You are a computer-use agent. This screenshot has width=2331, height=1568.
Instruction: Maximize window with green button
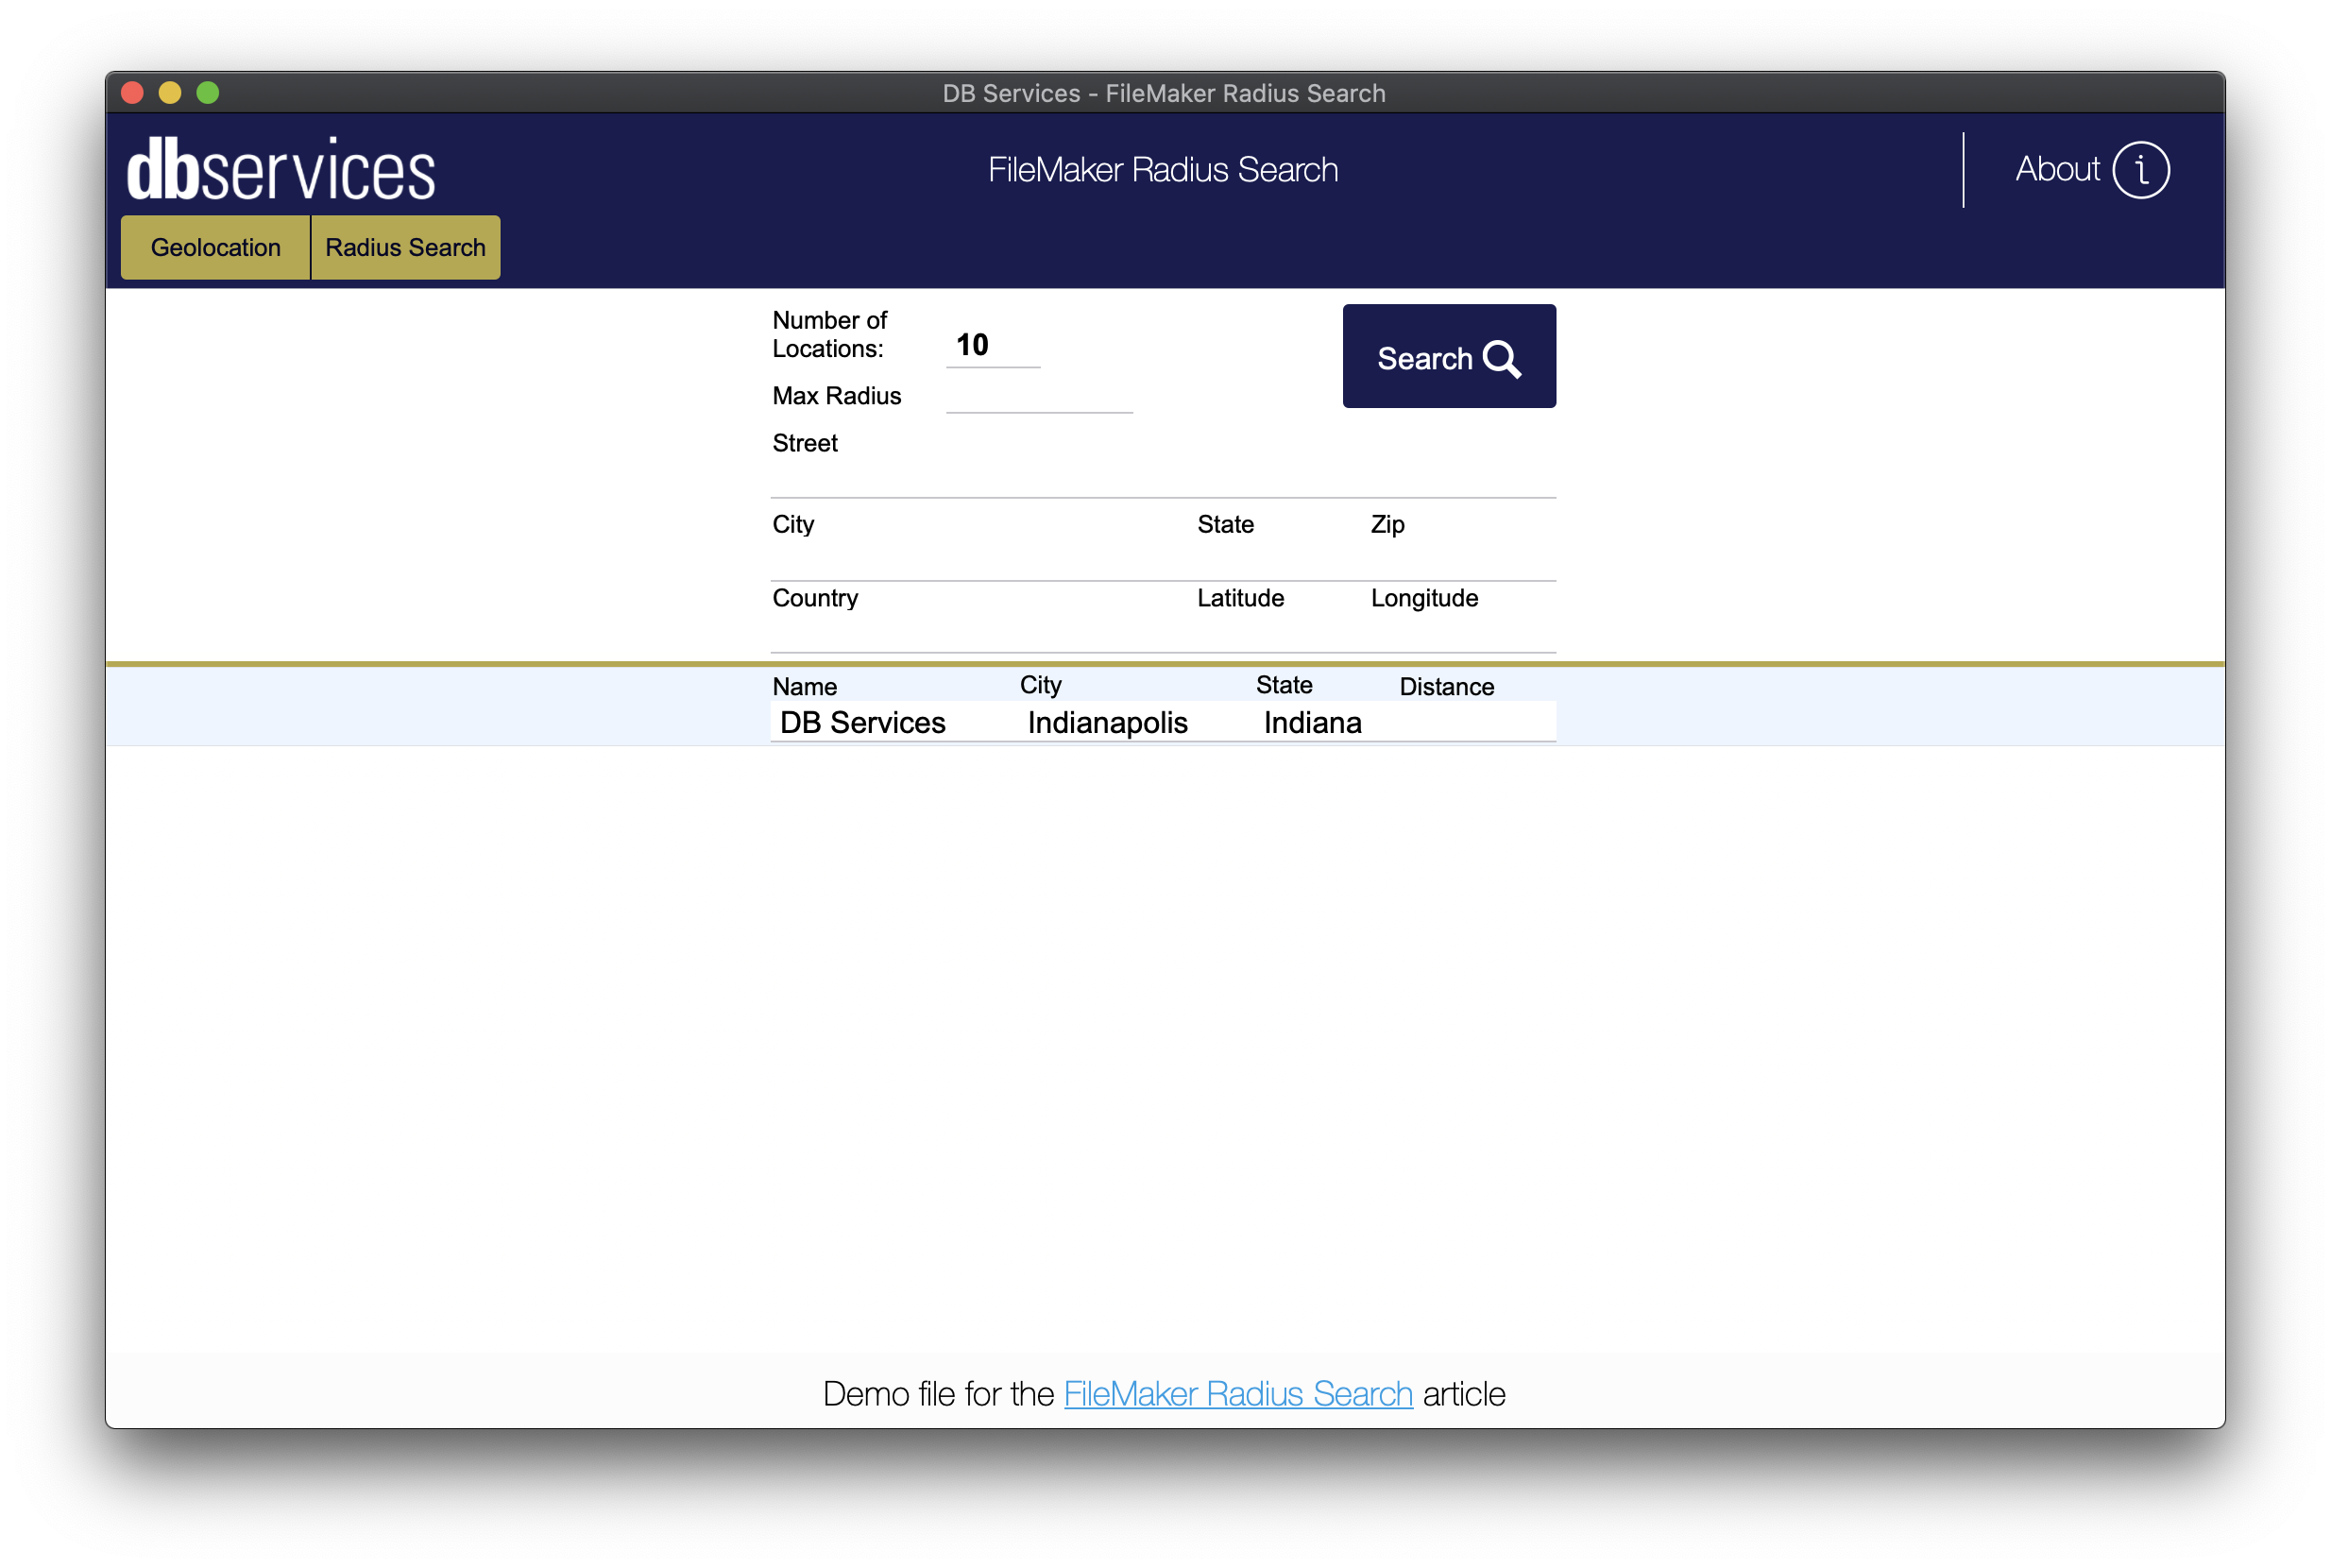[x=208, y=93]
